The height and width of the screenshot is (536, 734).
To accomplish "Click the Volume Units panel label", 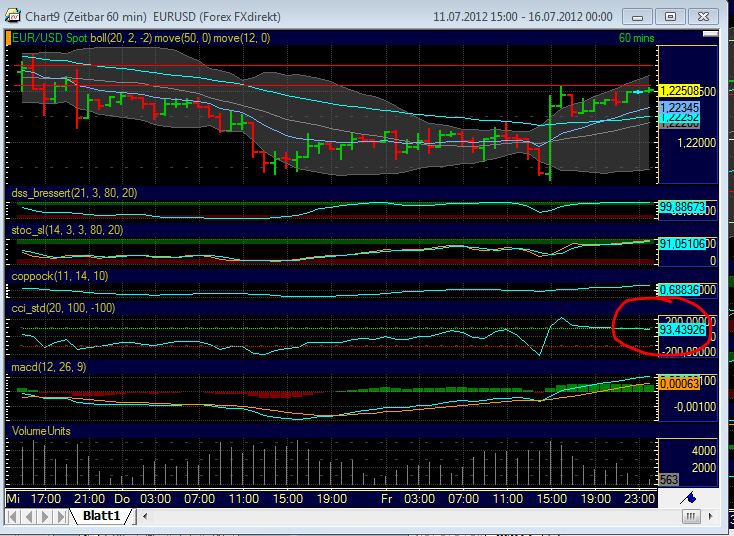I will click(41, 431).
